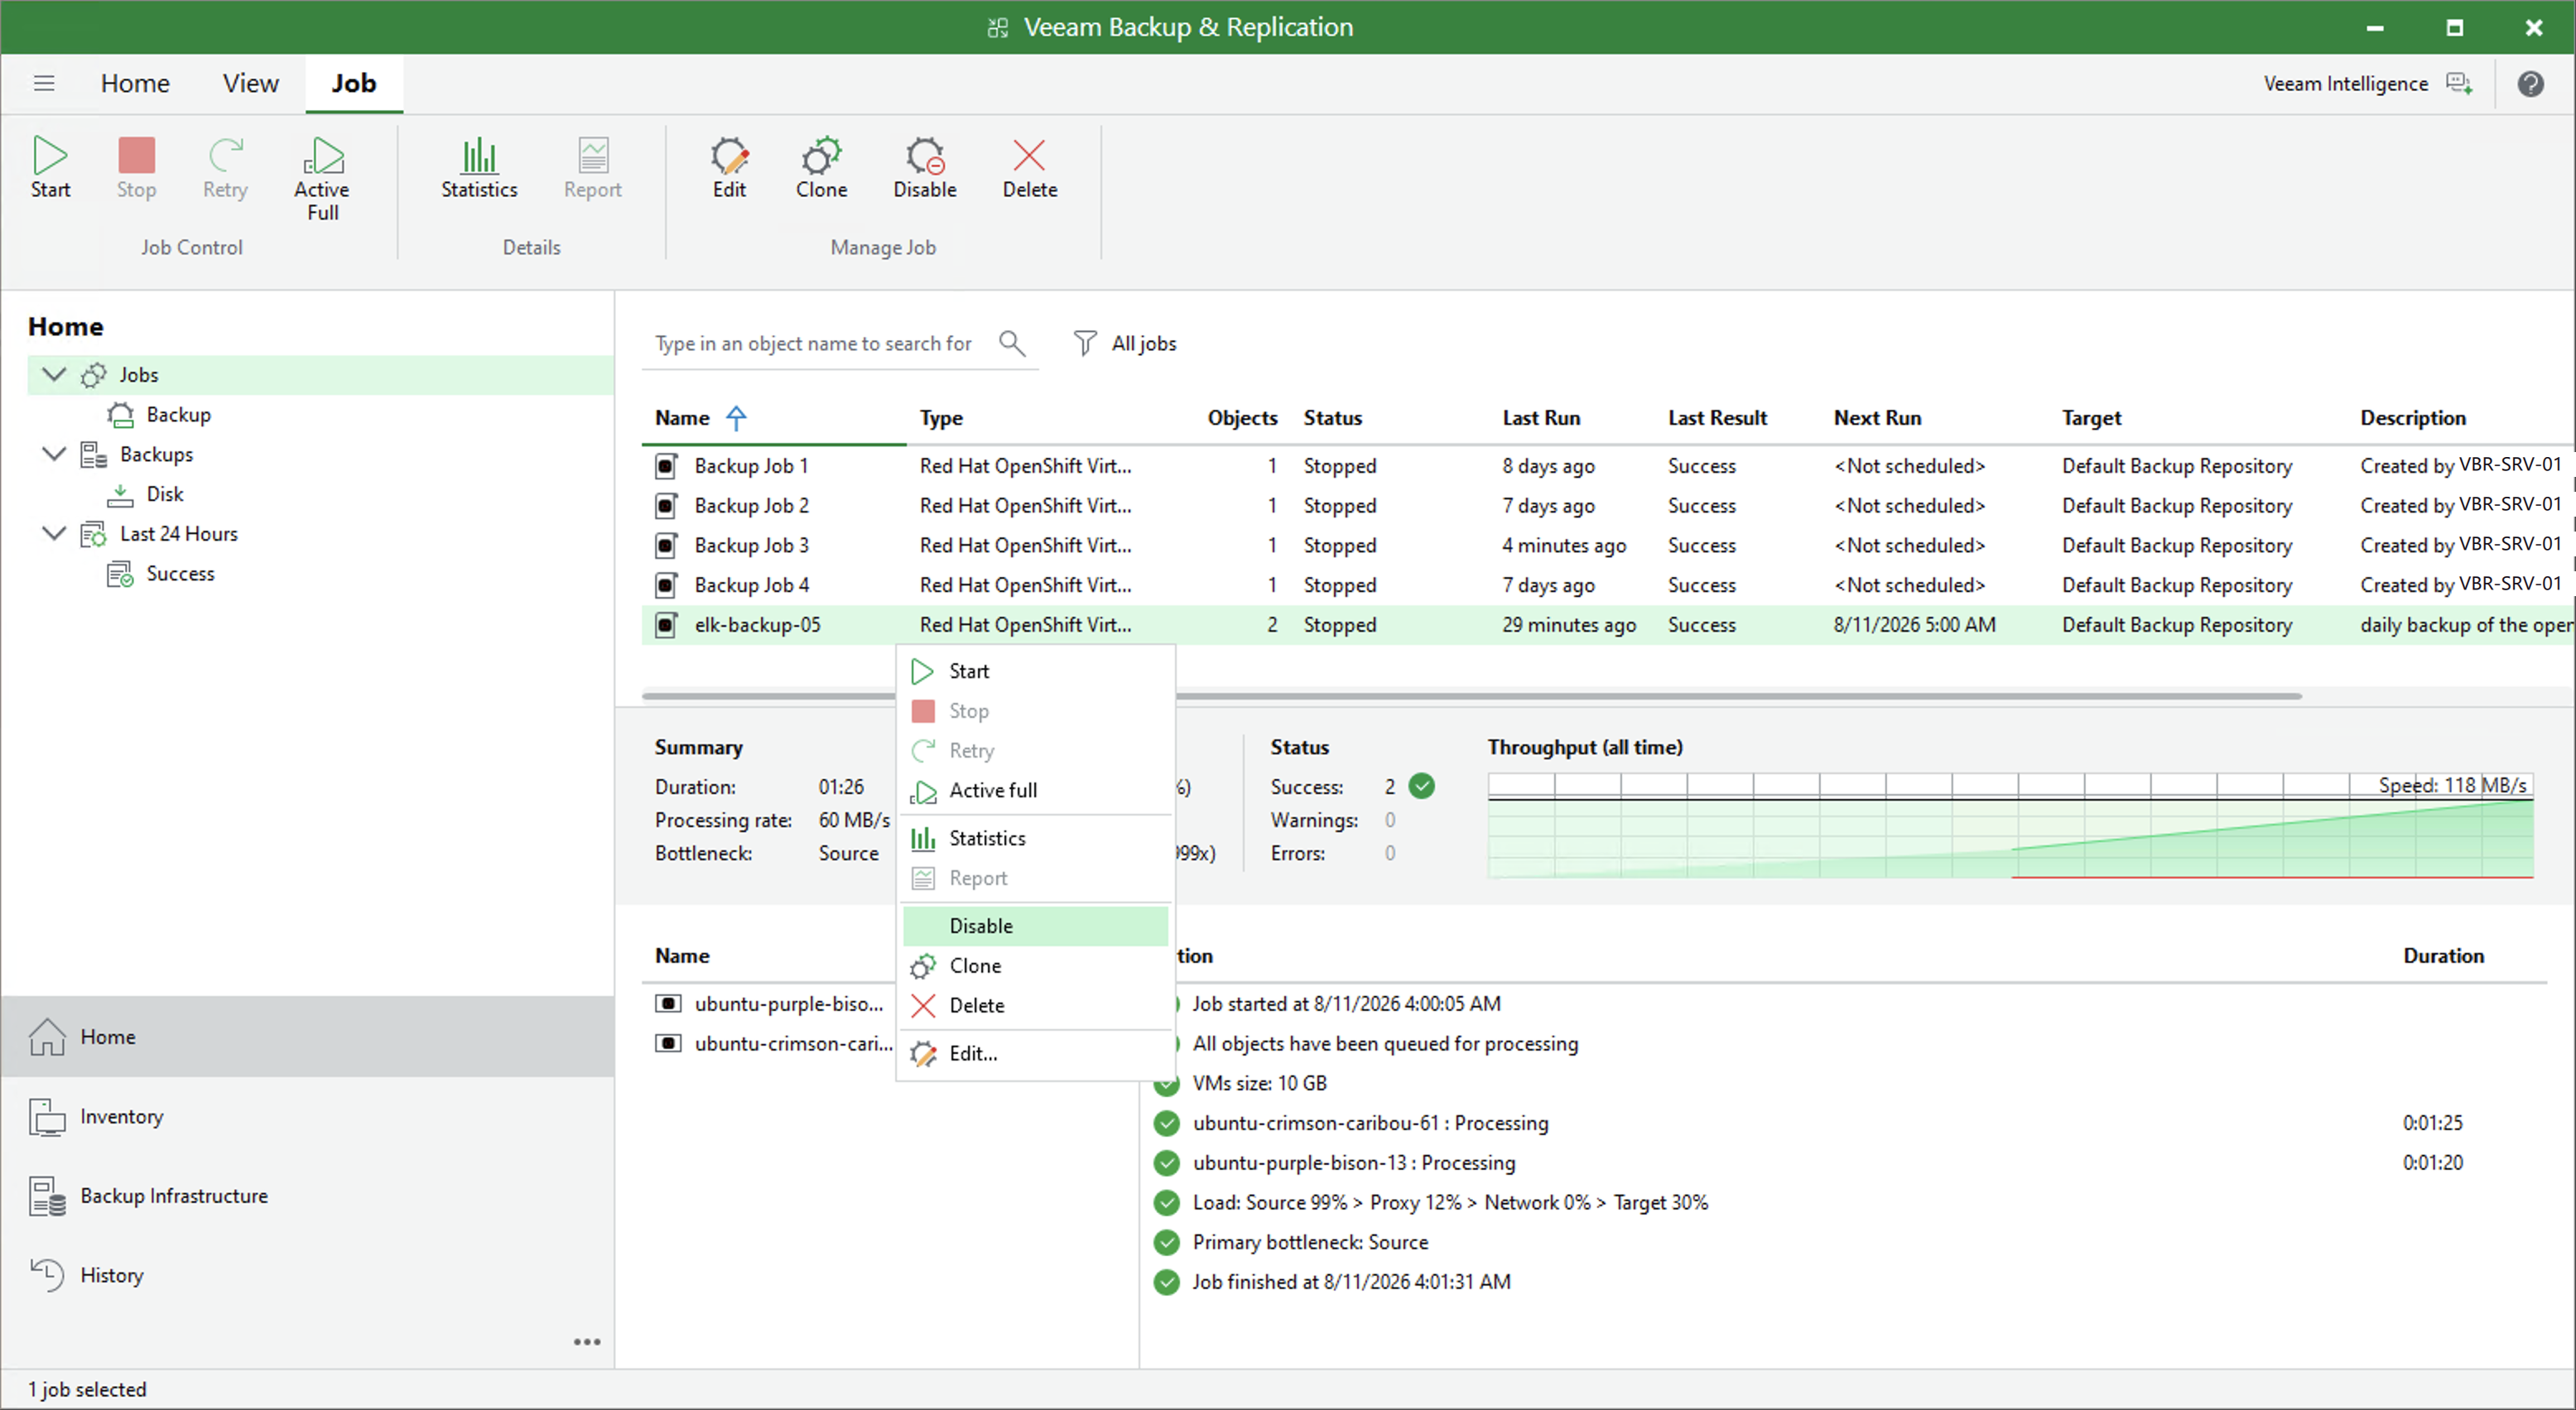This screenshot has width=2576, height=1410.
Task: Choose Disable in the context menu
Action: pyautogui.click(x=1034, y=926)
